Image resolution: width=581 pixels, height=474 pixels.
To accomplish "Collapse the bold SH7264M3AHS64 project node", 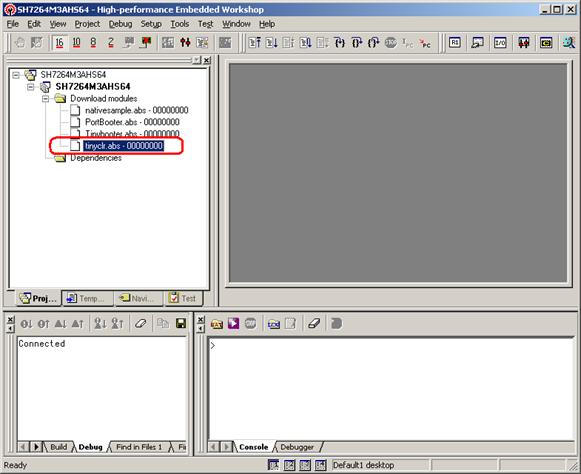I will click(x=31, y=87).
